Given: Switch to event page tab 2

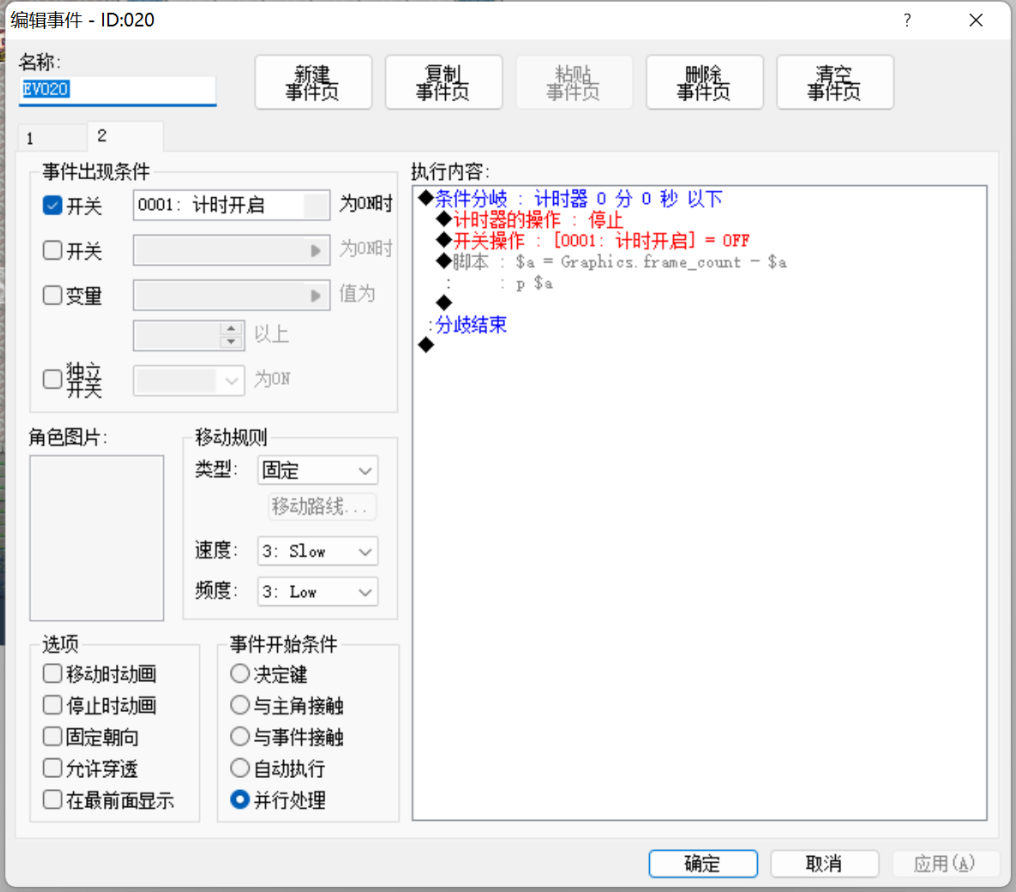Looking at the screenshot, I should pos(124,136).
